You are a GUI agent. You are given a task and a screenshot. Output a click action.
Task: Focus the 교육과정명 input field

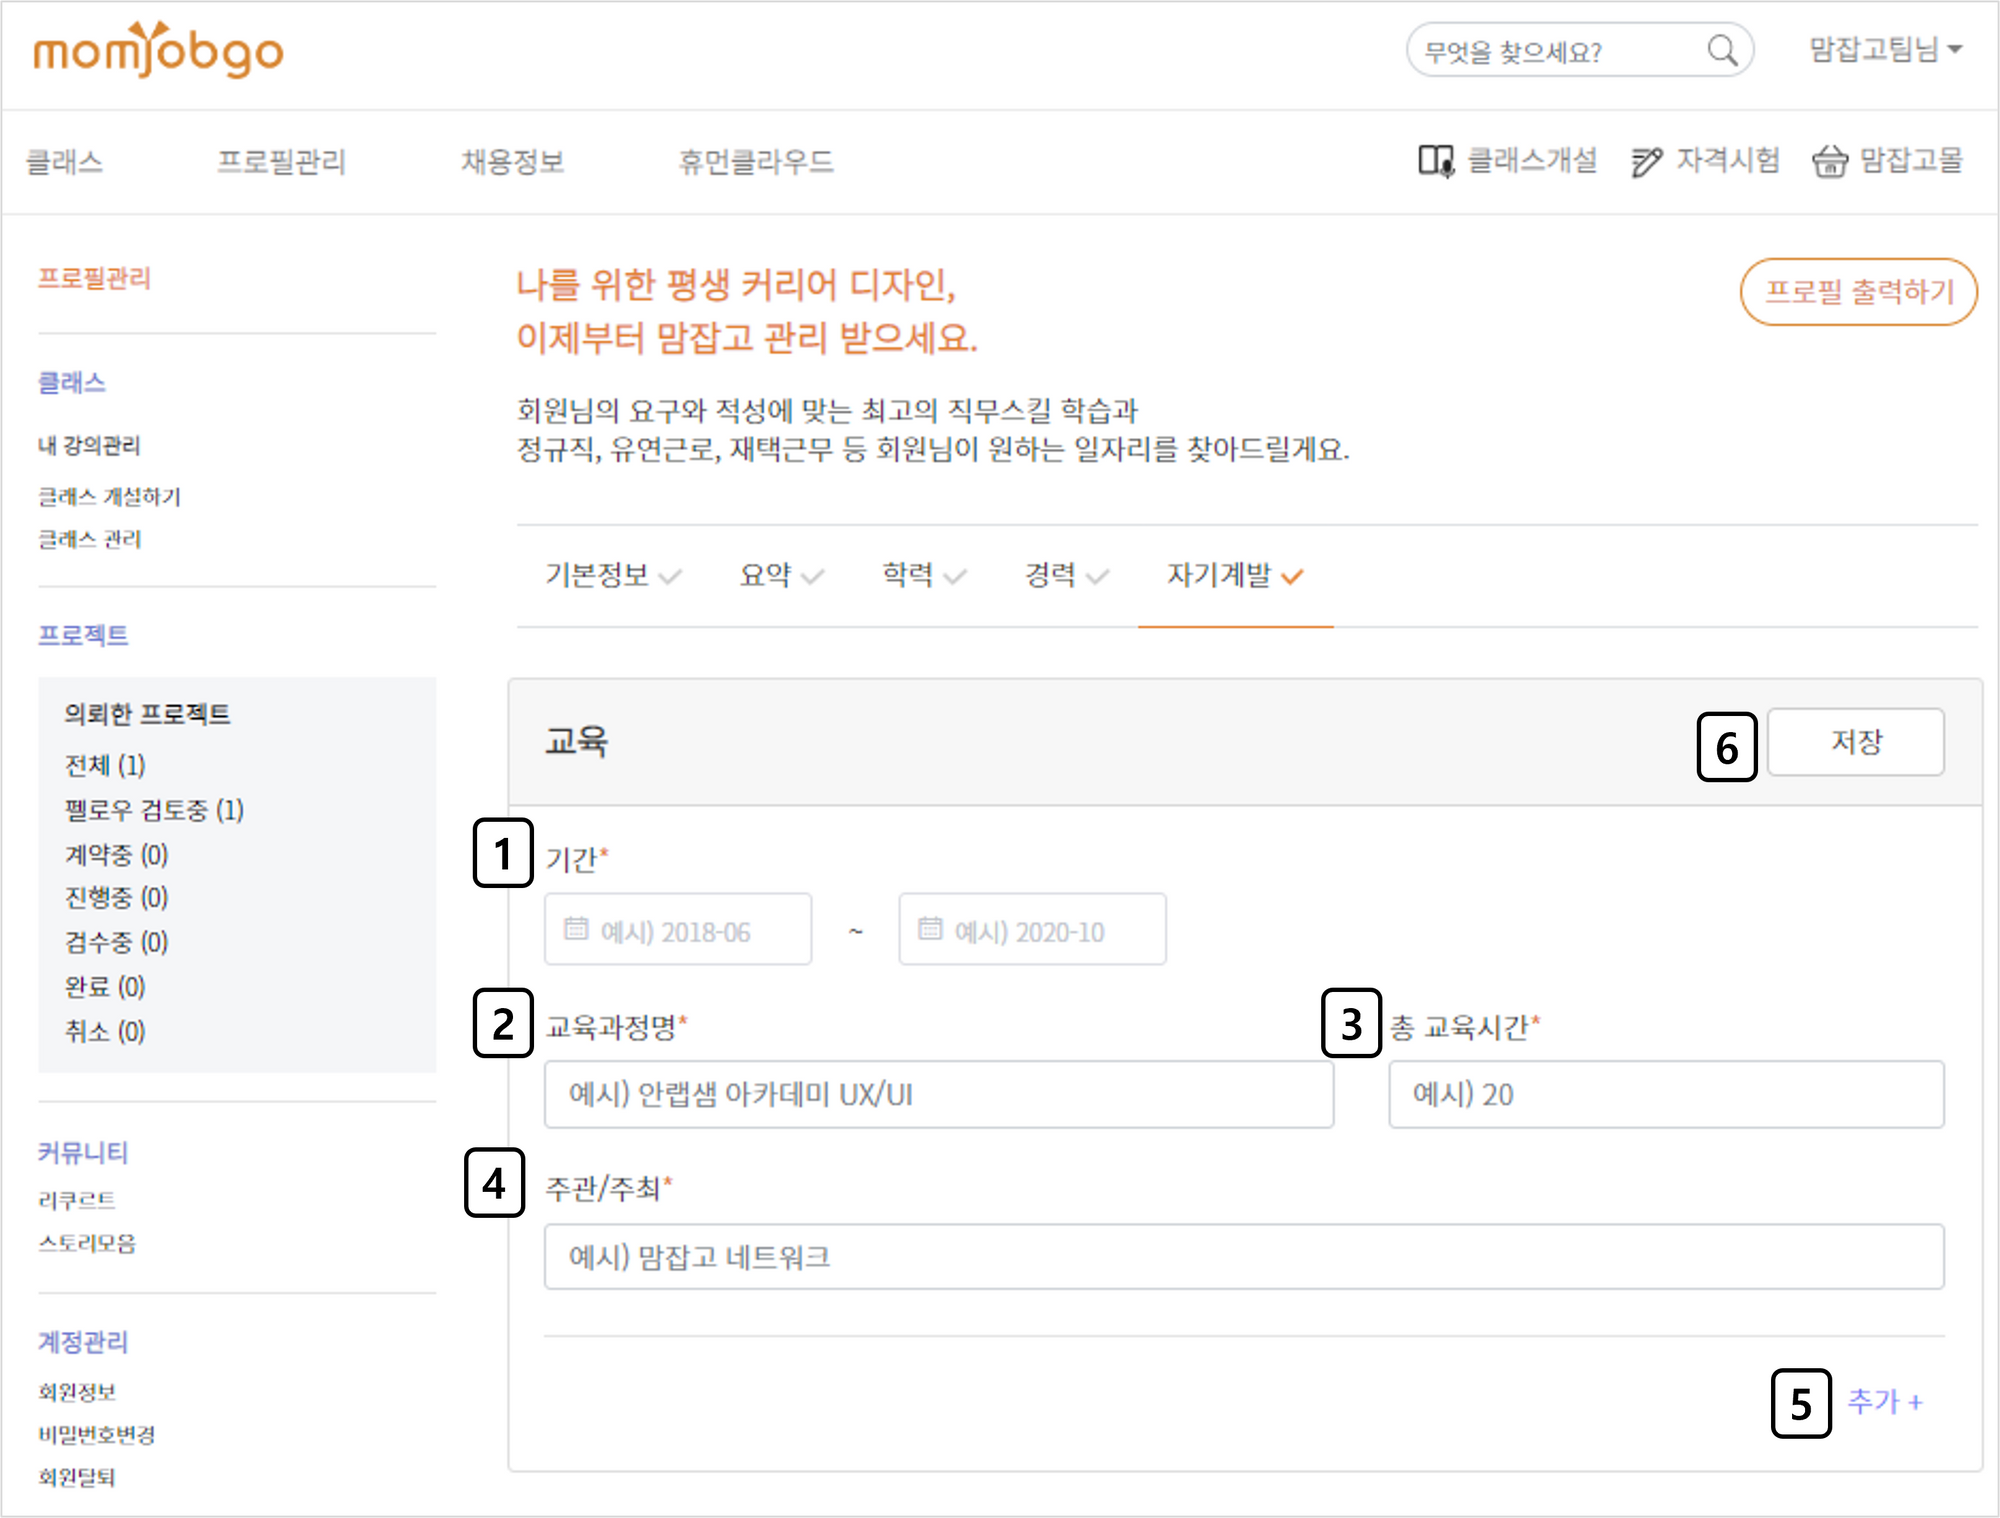pos(938,1094)
